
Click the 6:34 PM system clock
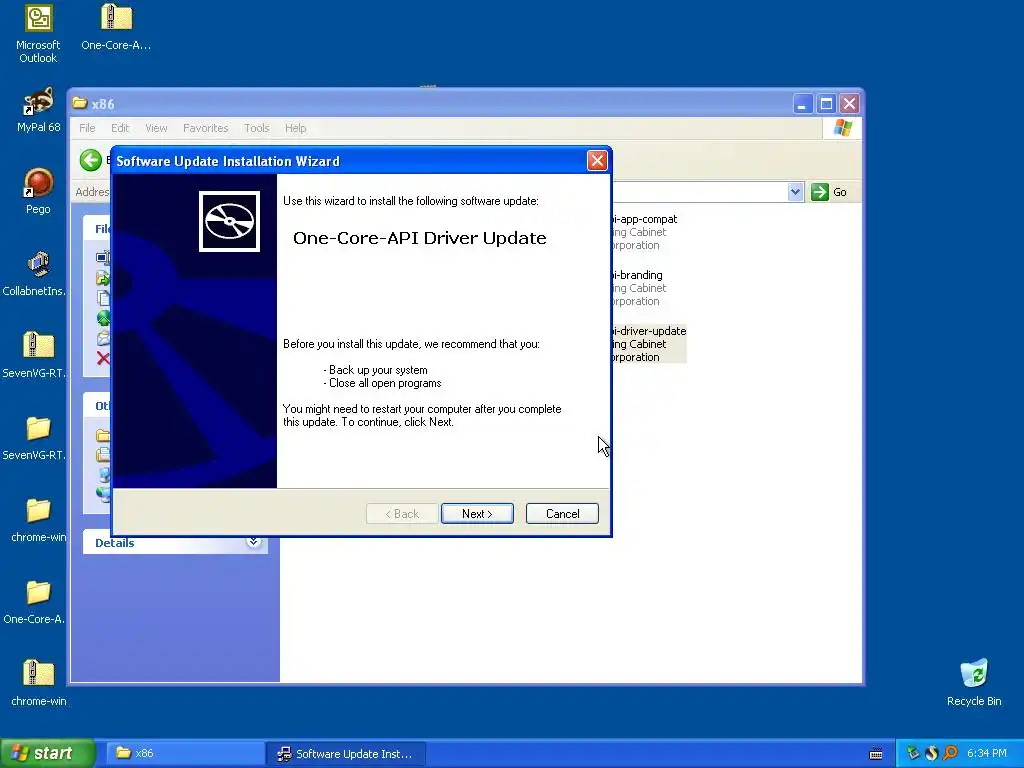point(987,754)
